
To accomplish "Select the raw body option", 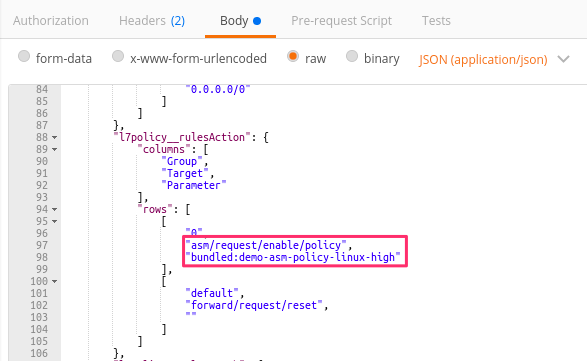I will (x=293, y=57).
